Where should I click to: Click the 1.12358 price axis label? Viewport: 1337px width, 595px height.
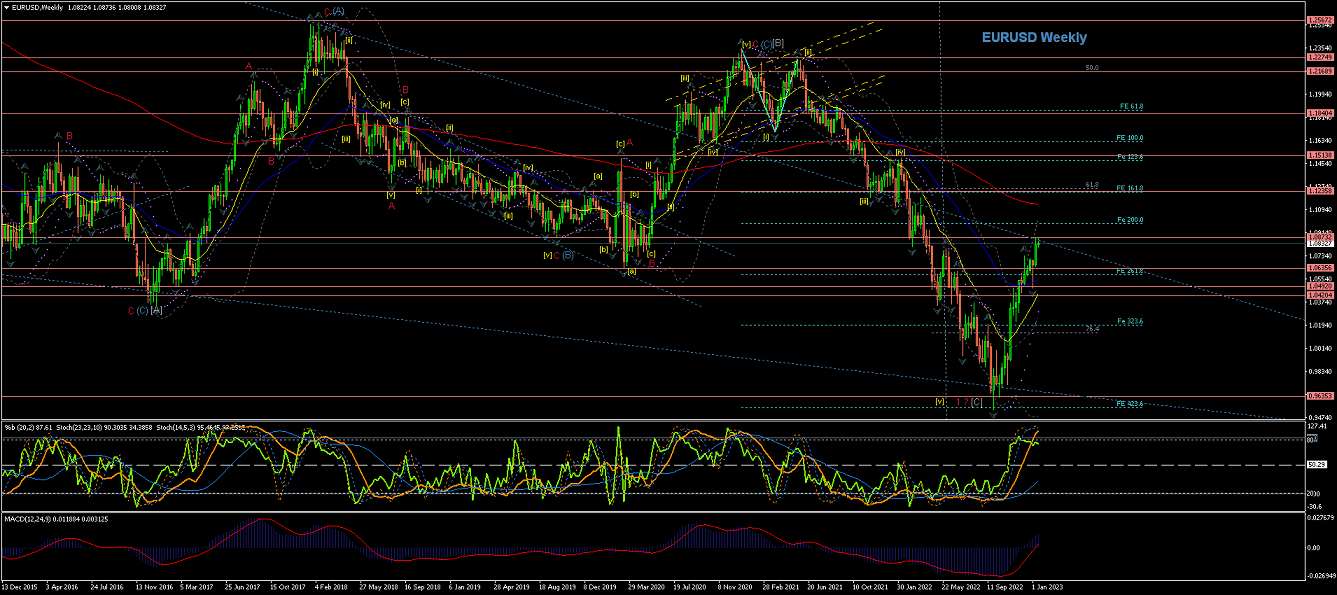pyautogui.click(x=1322, y=191)
